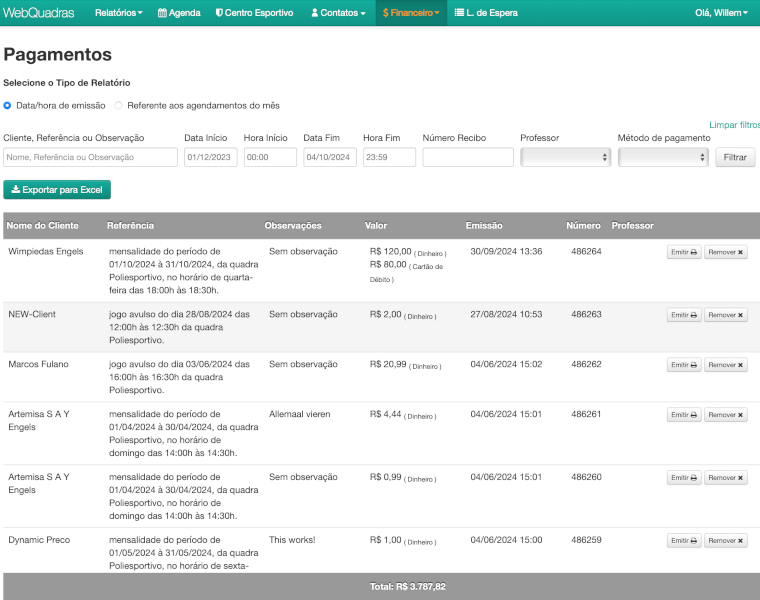Click the Data Início date field
760x600 pixels.
coord(210,157)
